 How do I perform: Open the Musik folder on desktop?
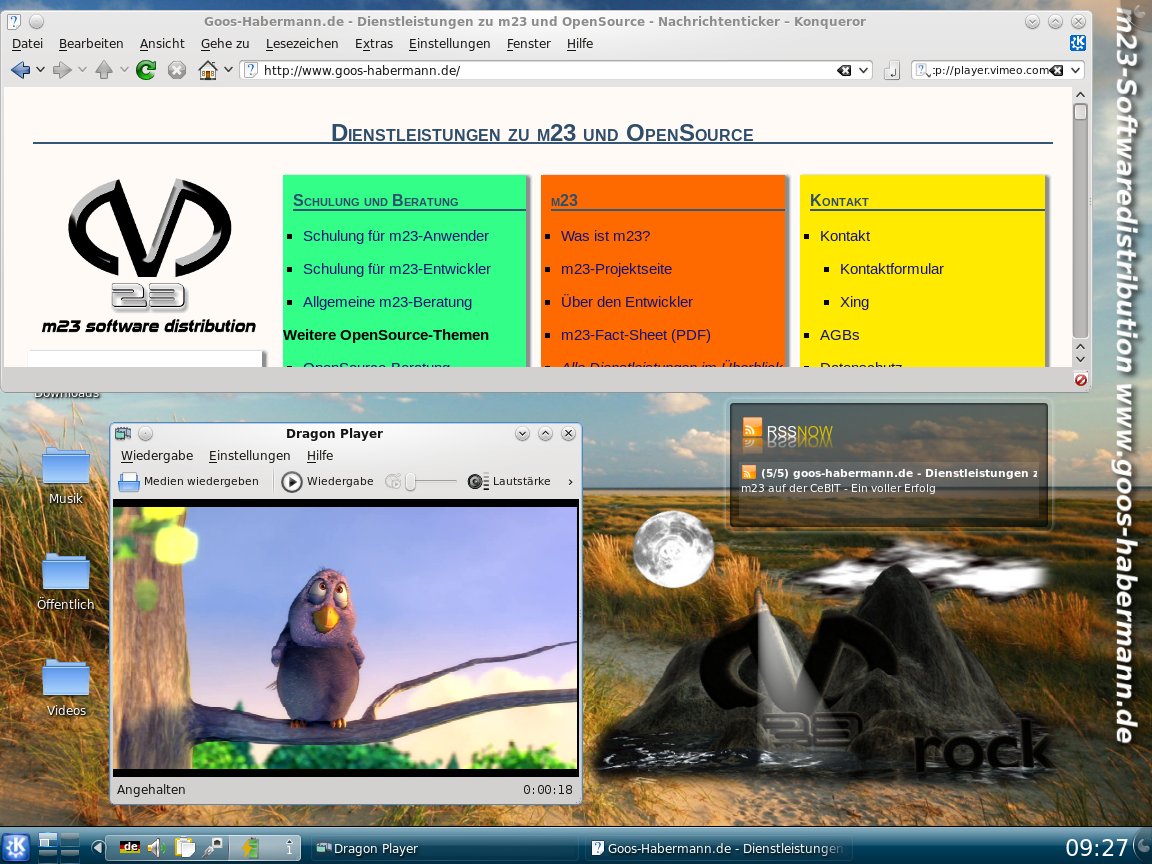(x=65, y=475)
